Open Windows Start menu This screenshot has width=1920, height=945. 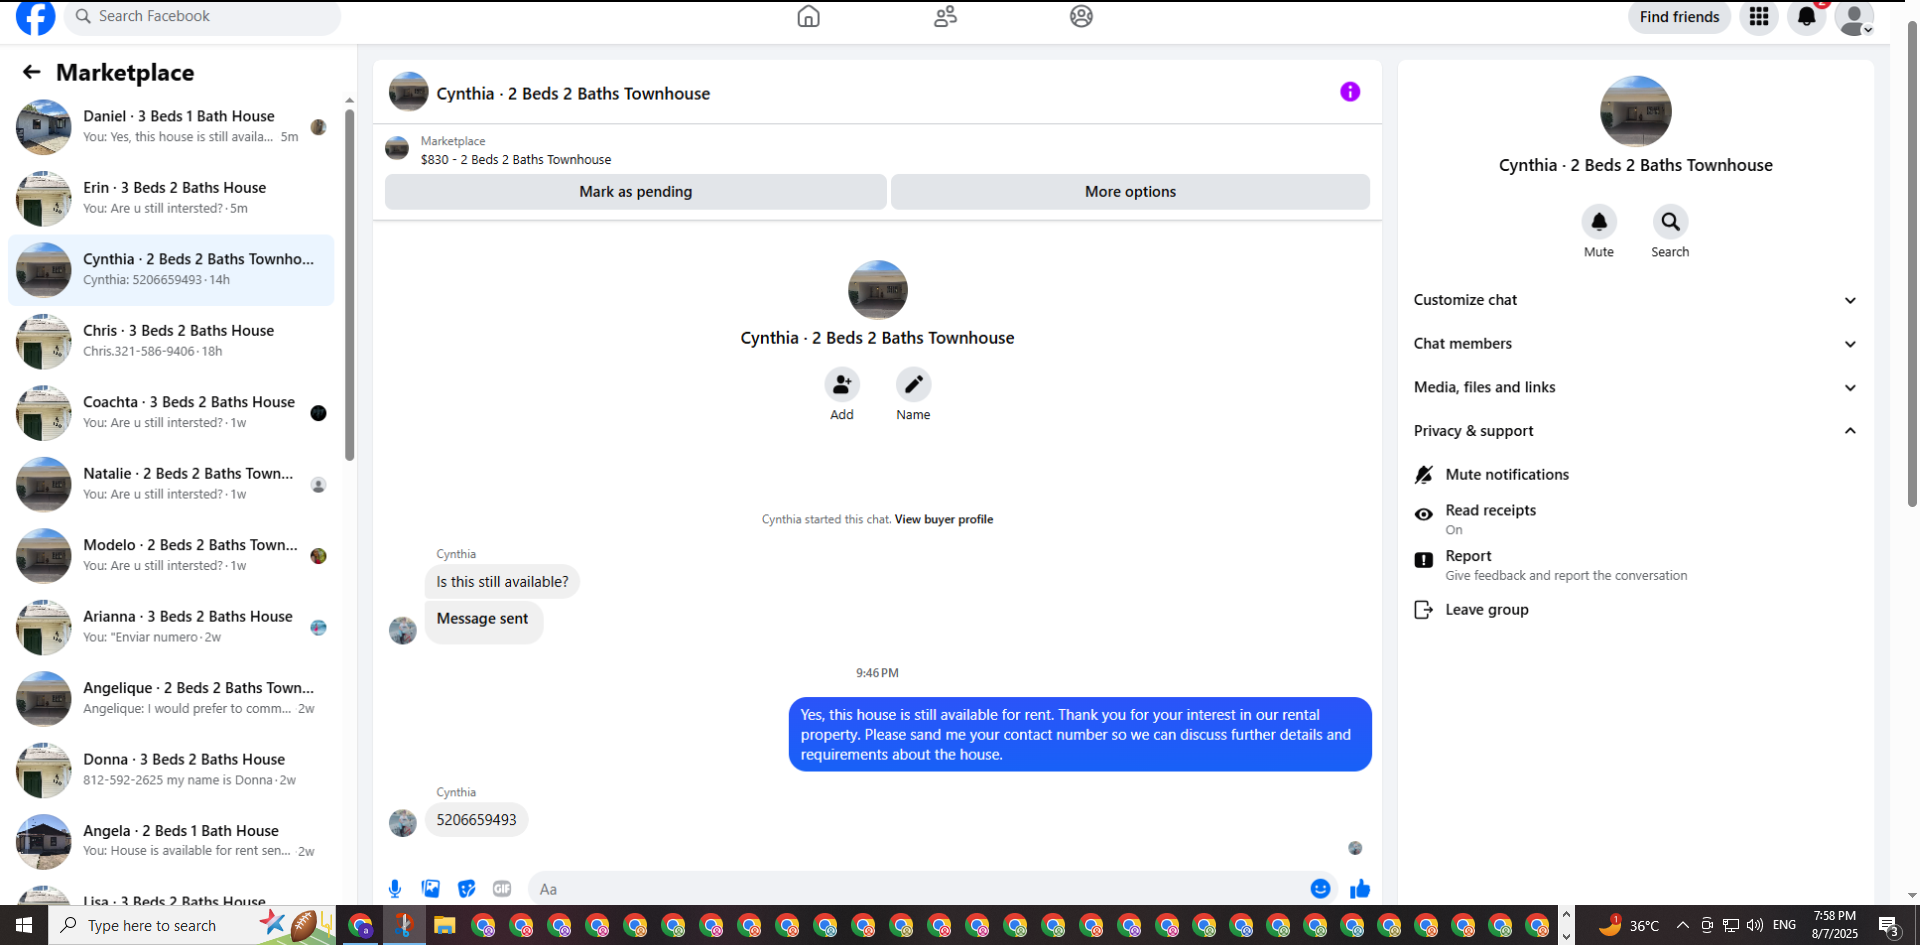(x=24, y=925)
